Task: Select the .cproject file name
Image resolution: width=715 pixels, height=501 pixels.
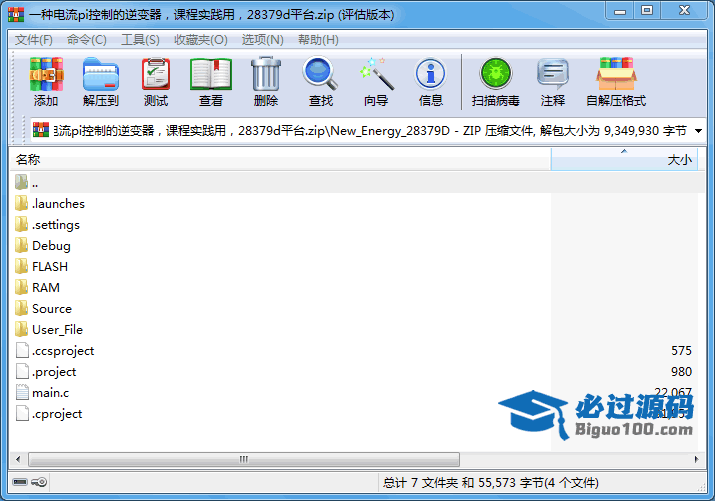Action: click(x=57, y=414)
